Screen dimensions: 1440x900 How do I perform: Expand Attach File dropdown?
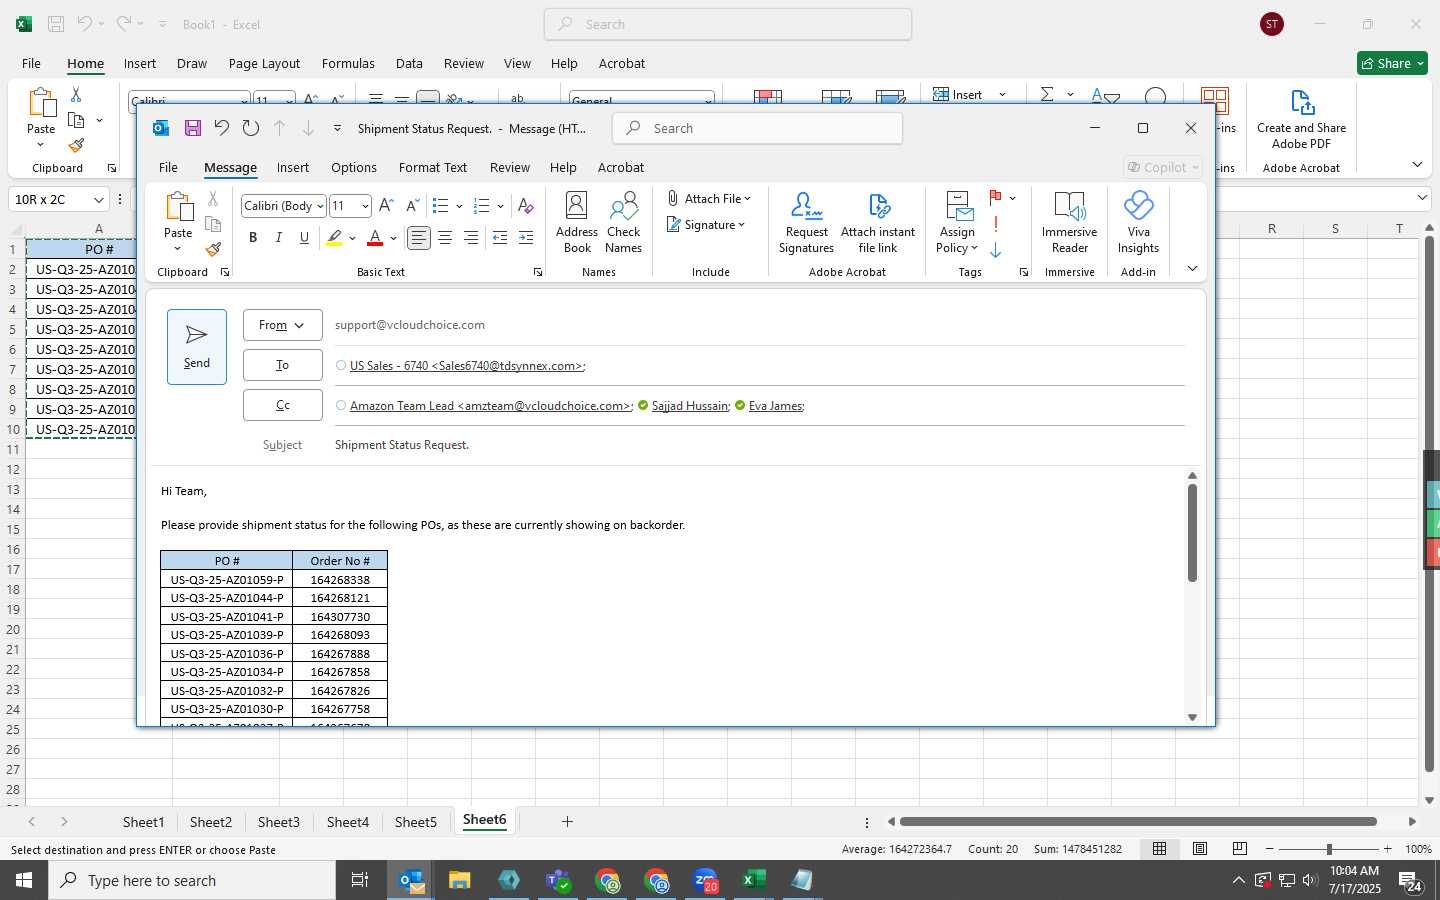(x=747, y=199)
